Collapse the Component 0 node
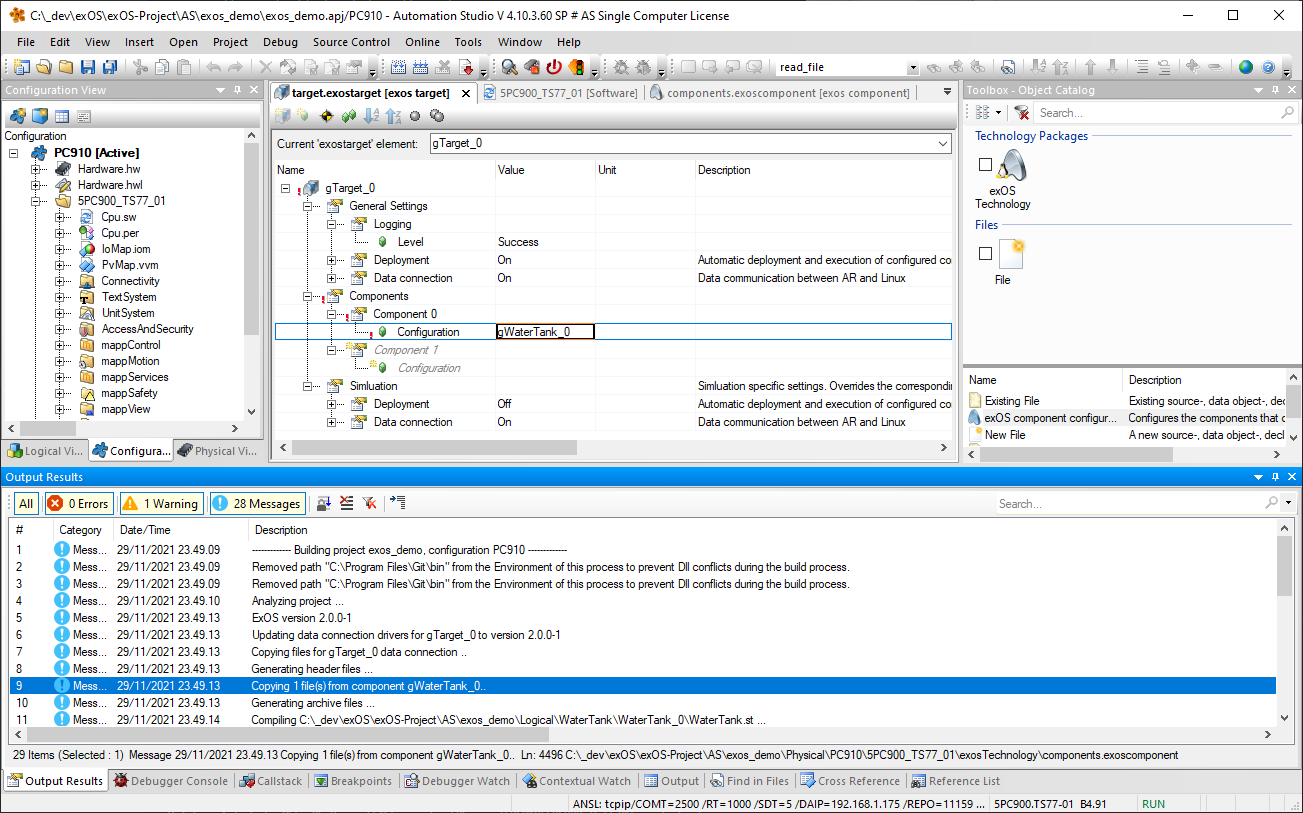Screen dimensions: 1303x813 point(332,314)
